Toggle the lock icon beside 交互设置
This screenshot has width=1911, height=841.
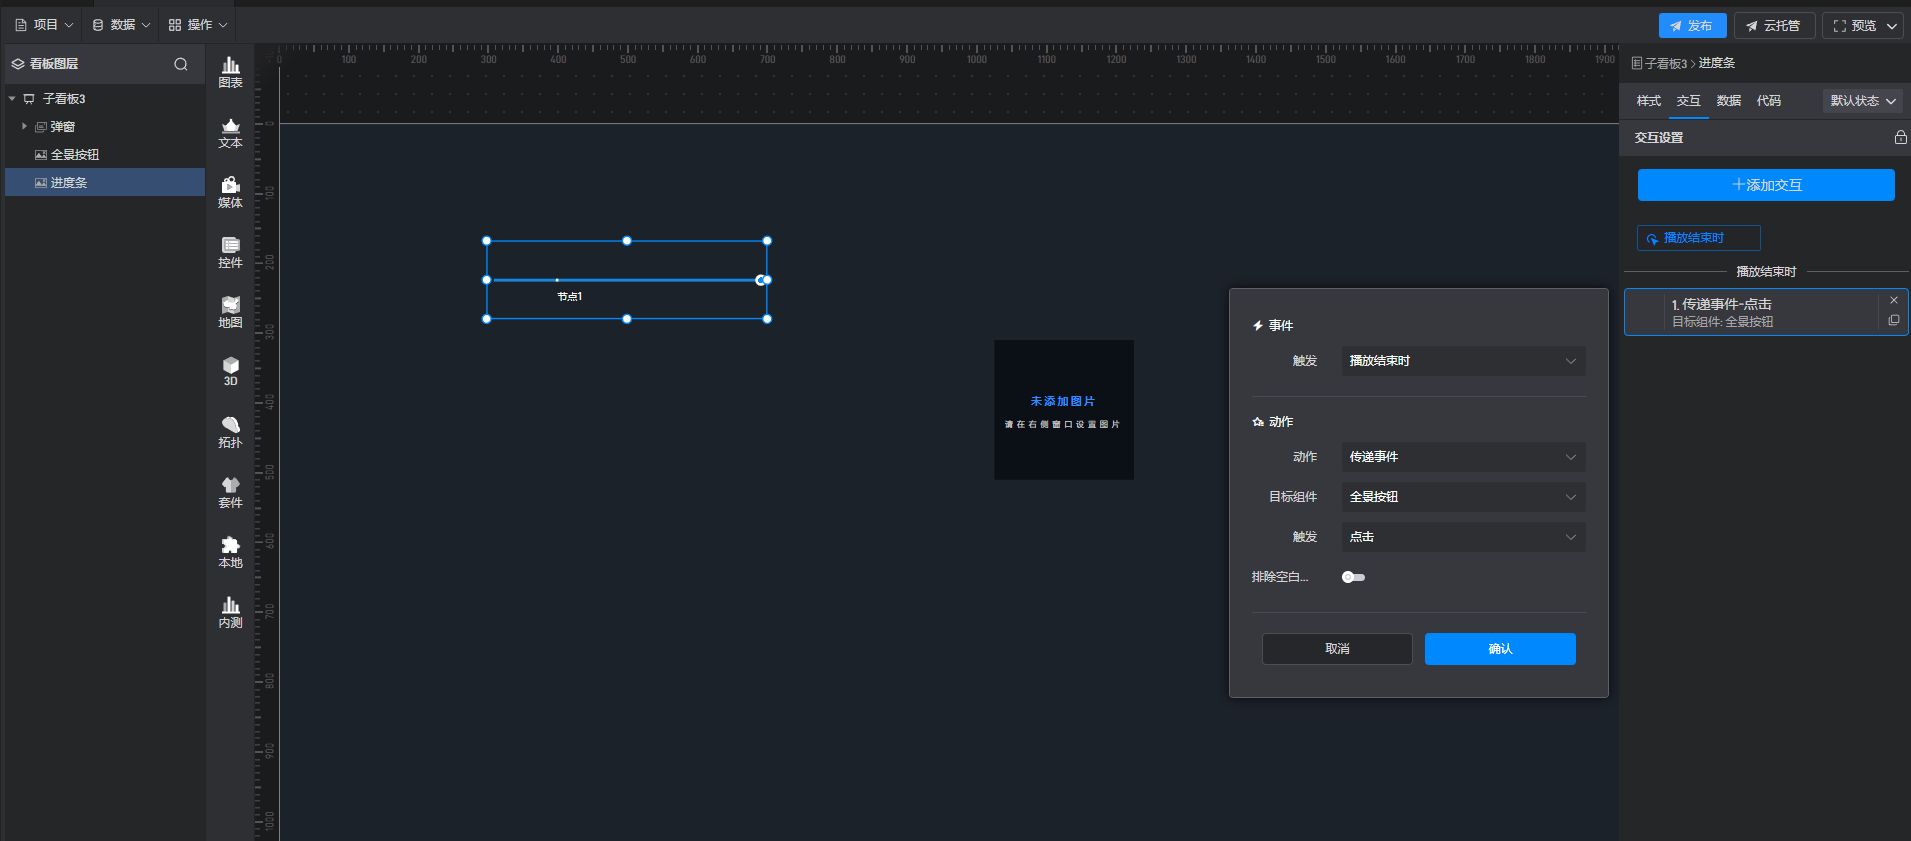pos(1900,138)
